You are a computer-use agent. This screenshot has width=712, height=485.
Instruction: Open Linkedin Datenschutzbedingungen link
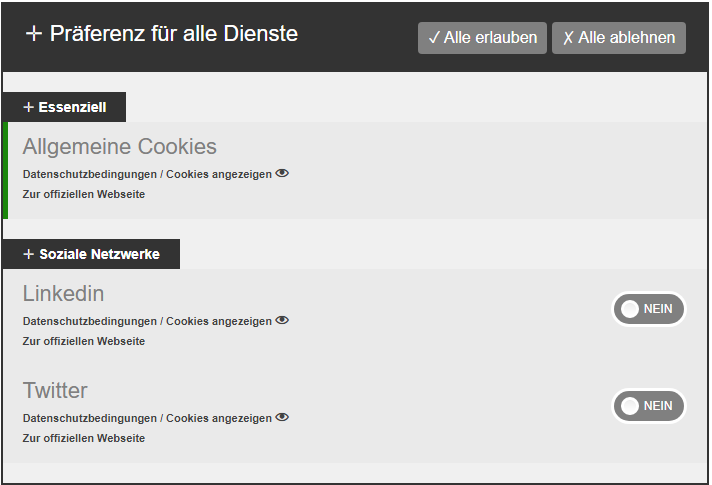(x=90, y=321)
